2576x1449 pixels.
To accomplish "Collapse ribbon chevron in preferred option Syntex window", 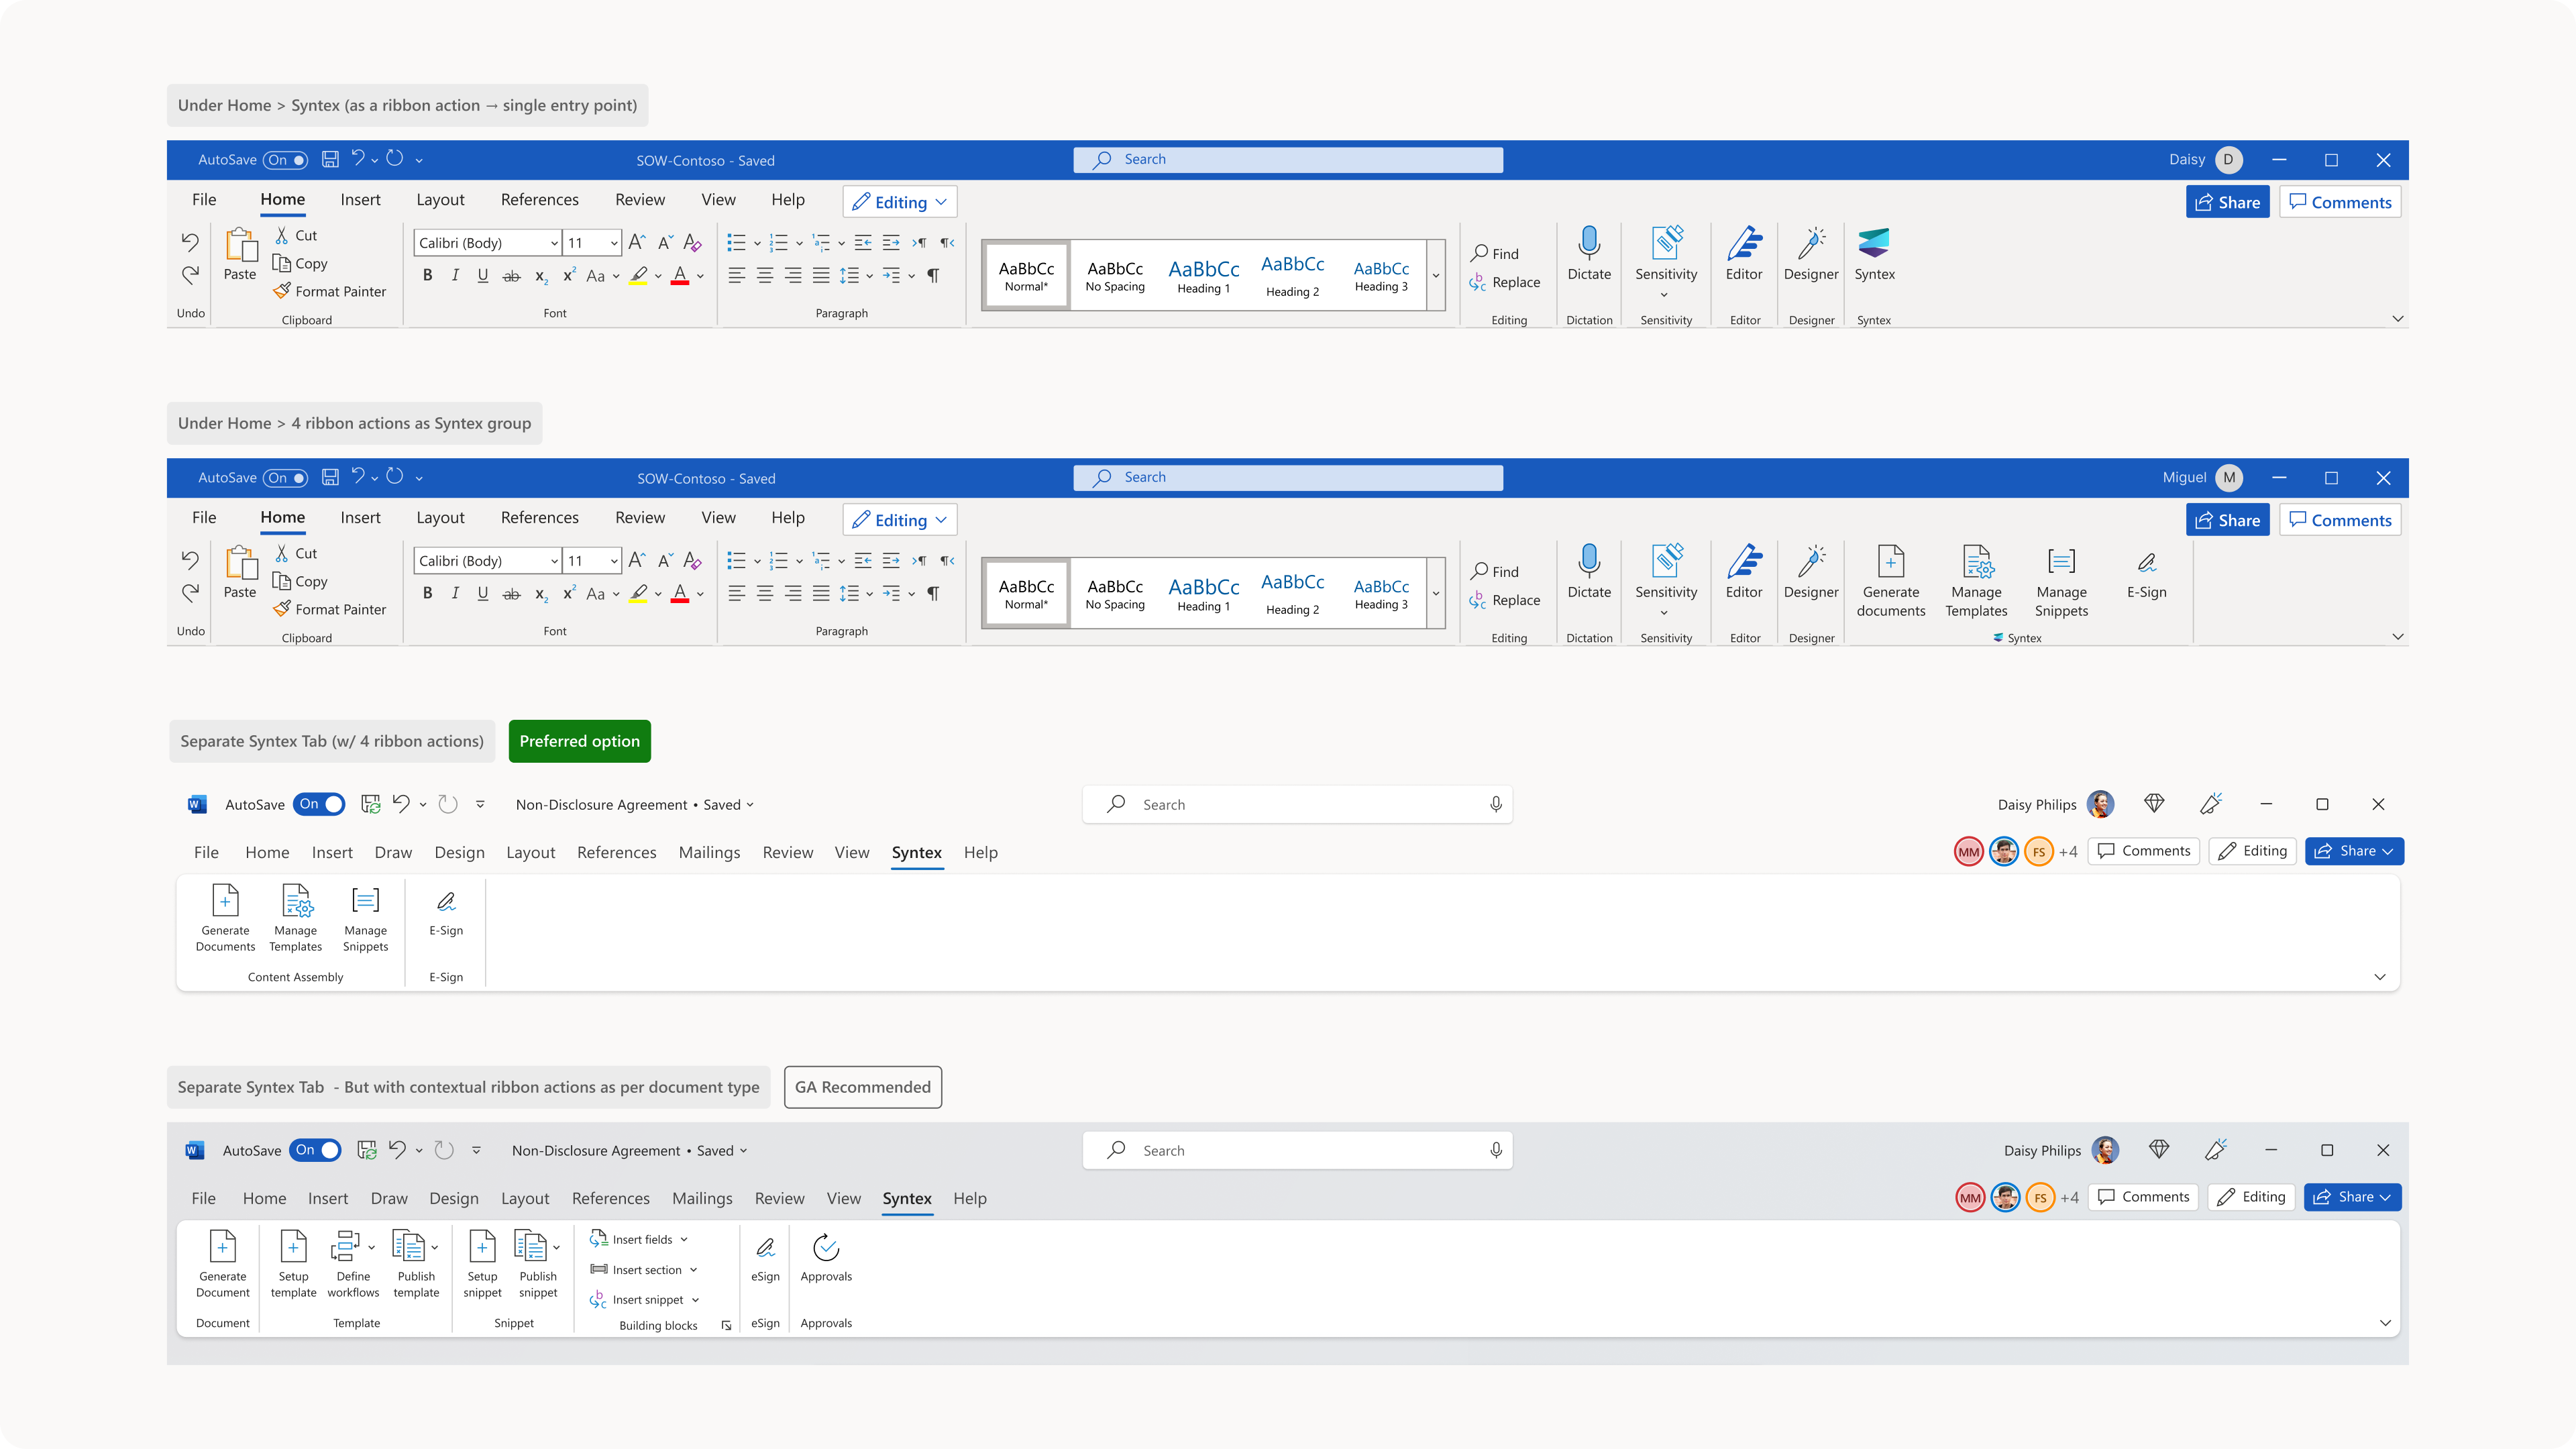I will pyautogui.click(x=2380, y=977).
